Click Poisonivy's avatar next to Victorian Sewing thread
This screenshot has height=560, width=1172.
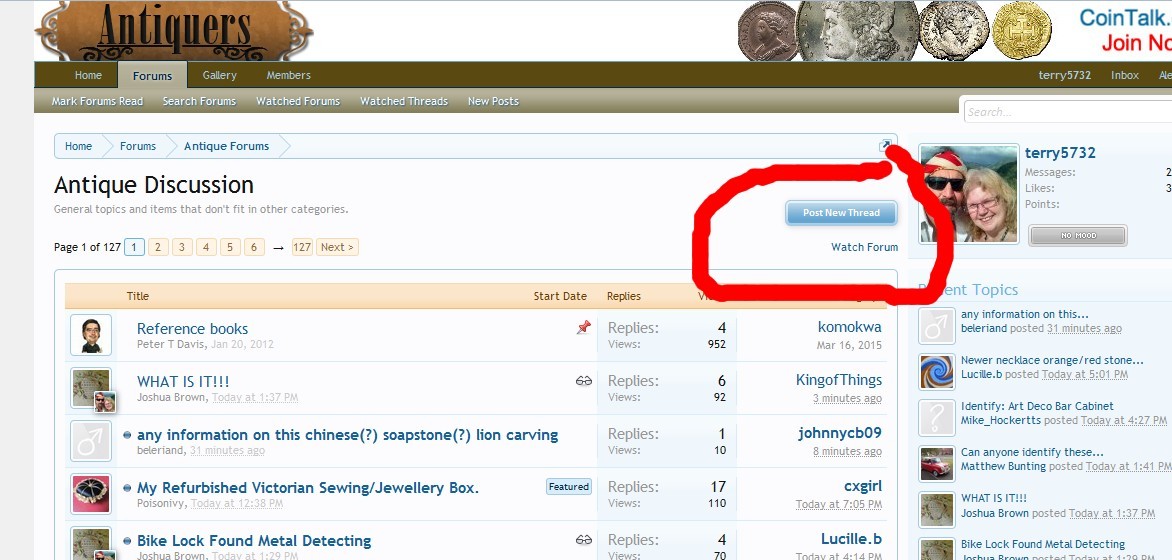pyautogui.click(x=91, y=494)
